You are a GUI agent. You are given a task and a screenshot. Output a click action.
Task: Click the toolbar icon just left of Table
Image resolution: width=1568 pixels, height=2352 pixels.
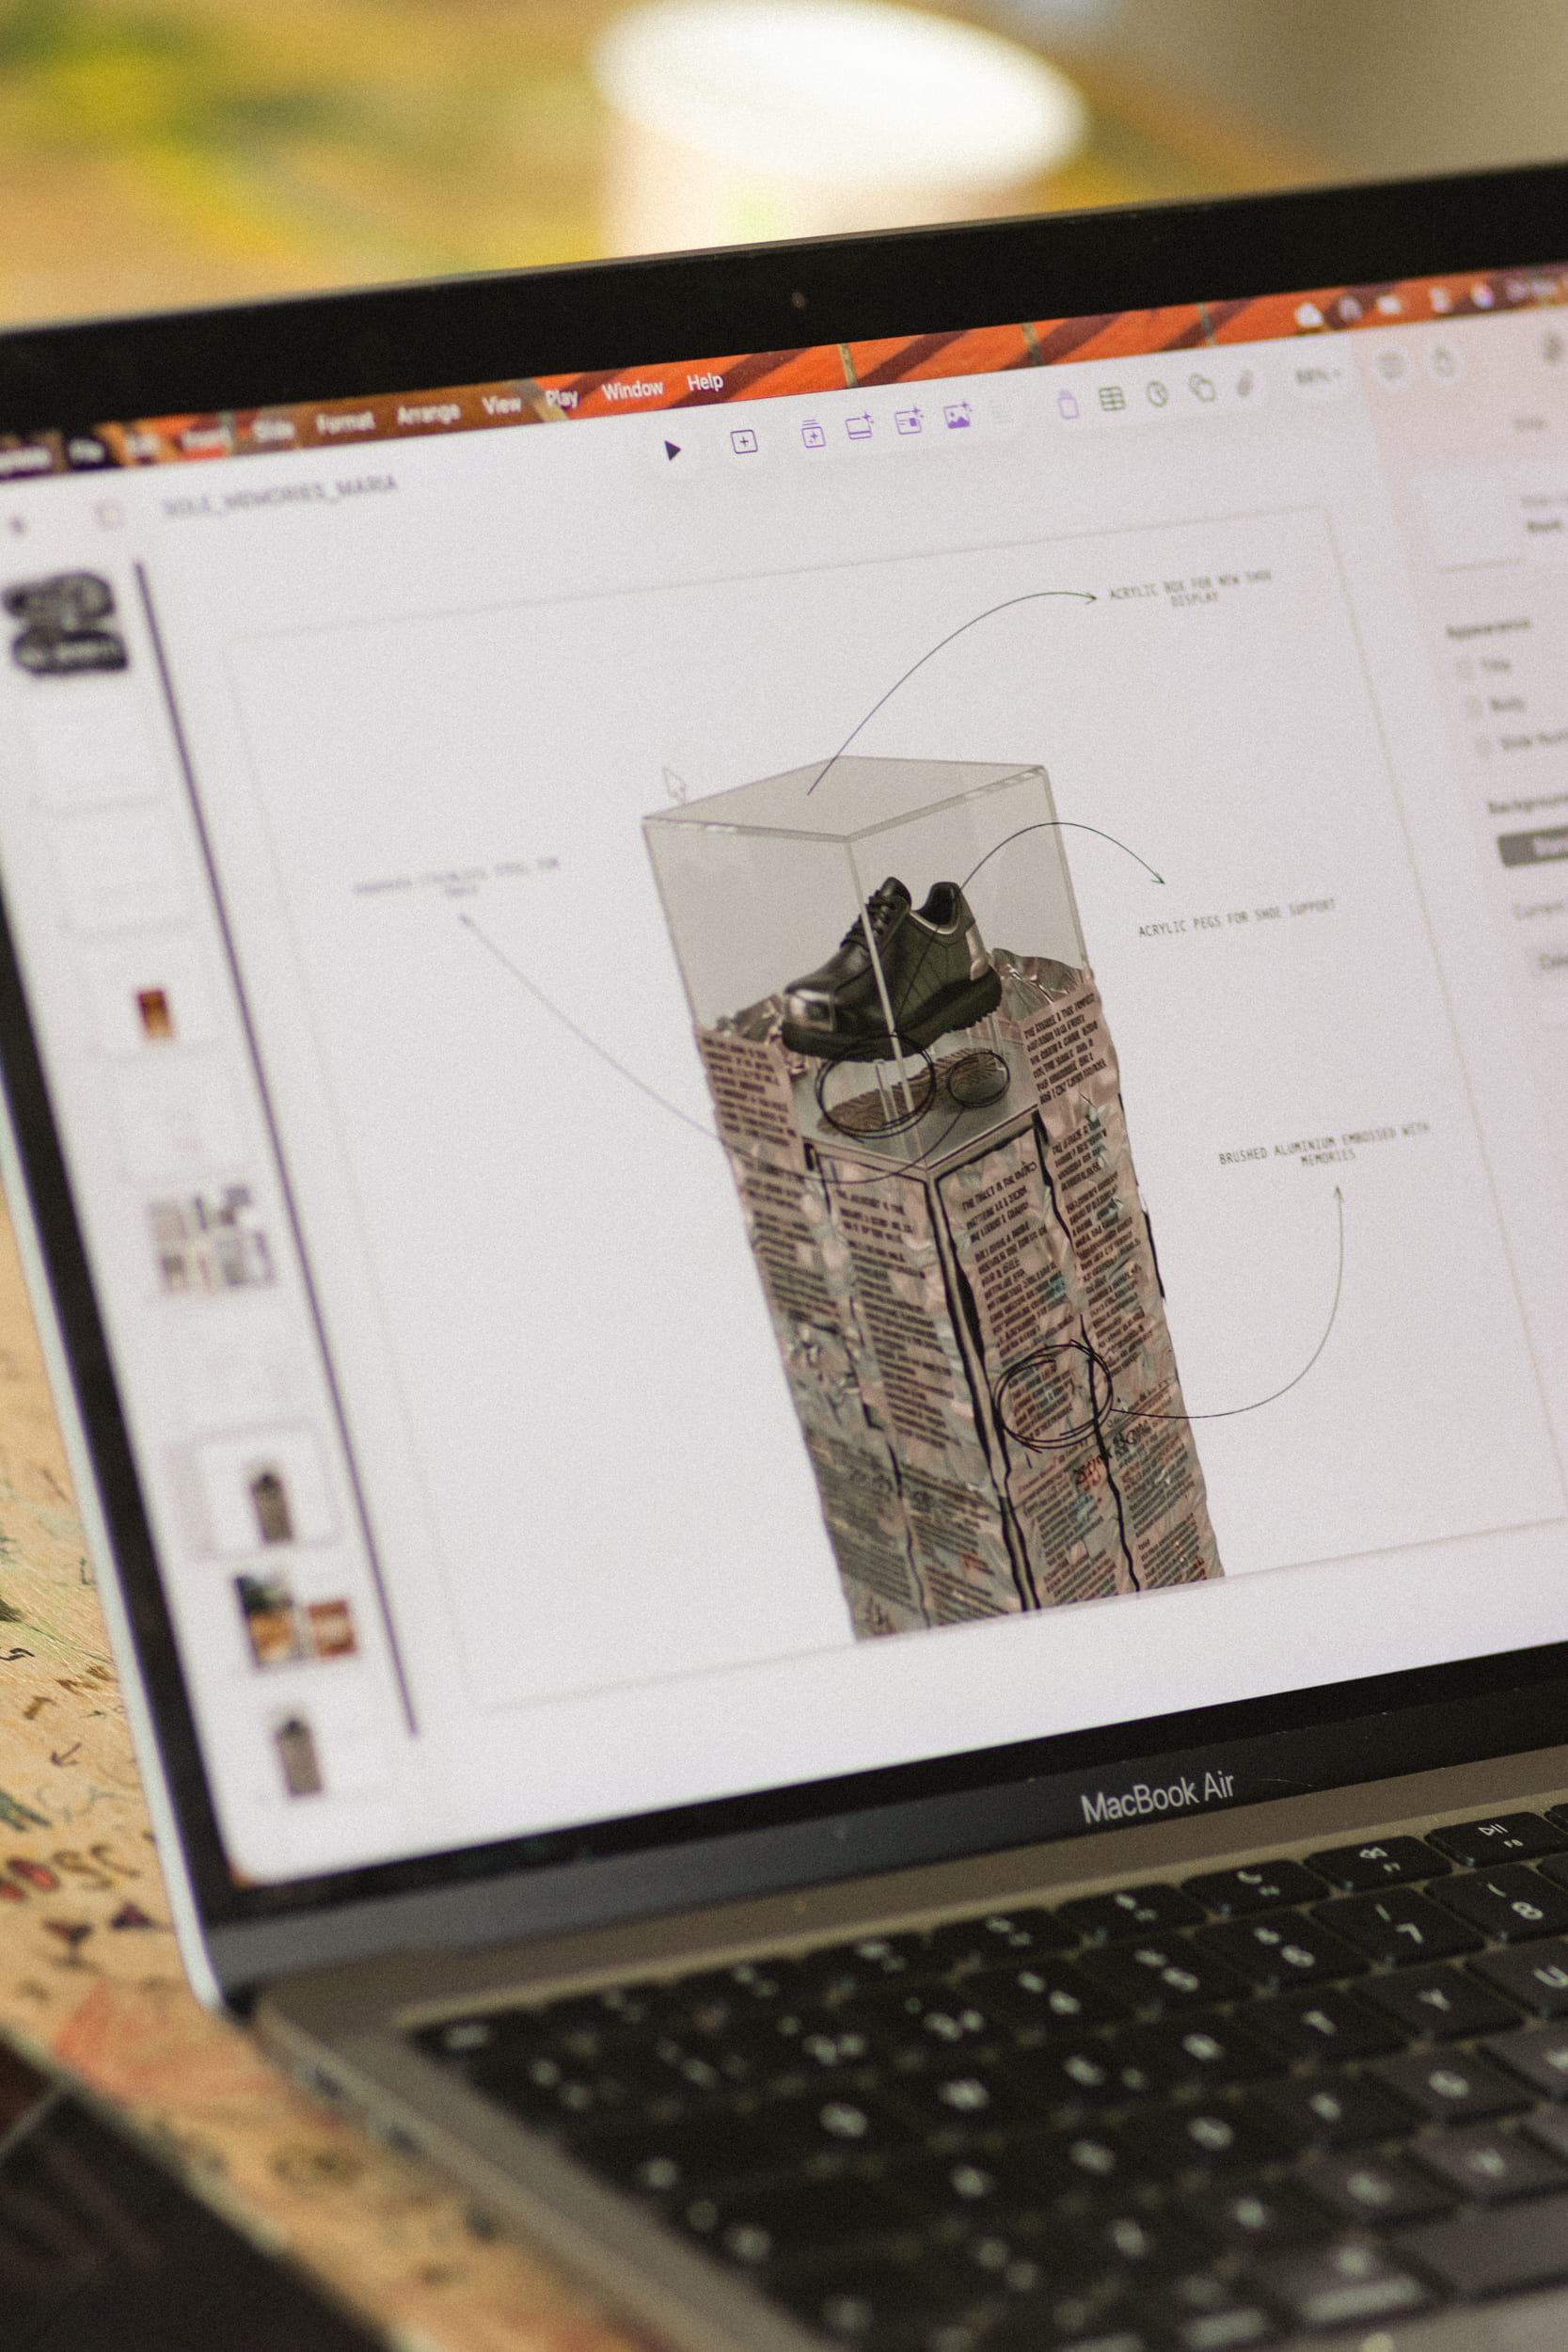pyautogui.click(x=1068, y=404)
